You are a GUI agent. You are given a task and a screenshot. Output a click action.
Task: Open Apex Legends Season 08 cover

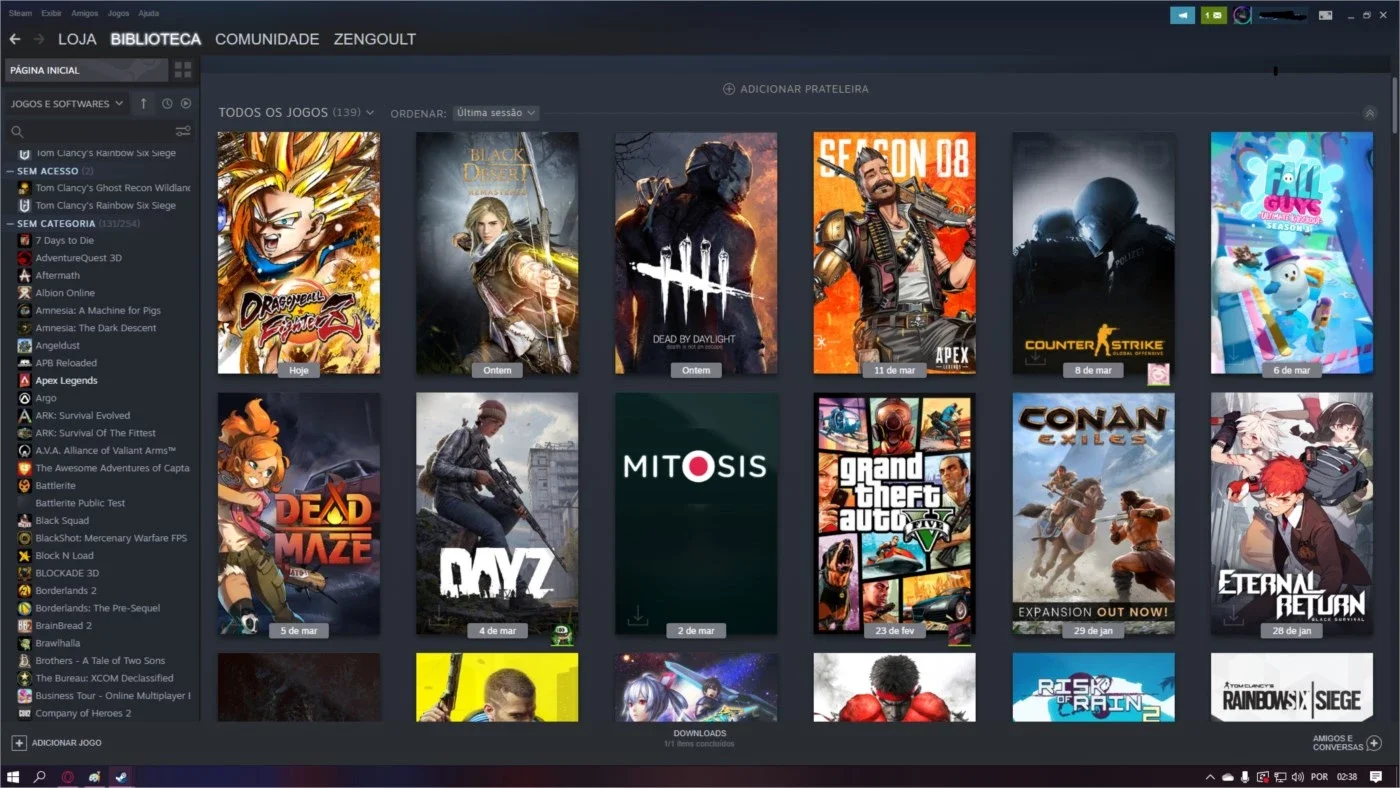895,253
